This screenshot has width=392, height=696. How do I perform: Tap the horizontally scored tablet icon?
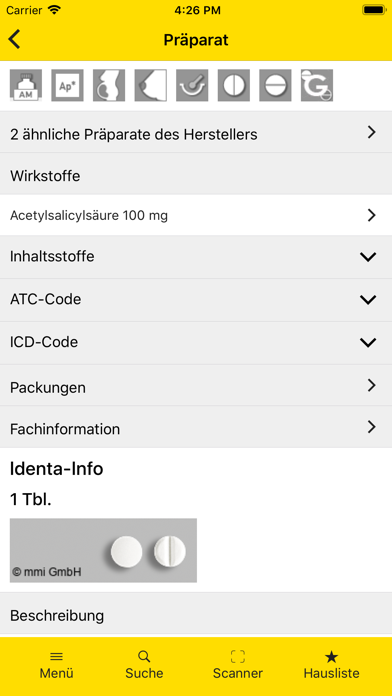[x=276, y=85]
